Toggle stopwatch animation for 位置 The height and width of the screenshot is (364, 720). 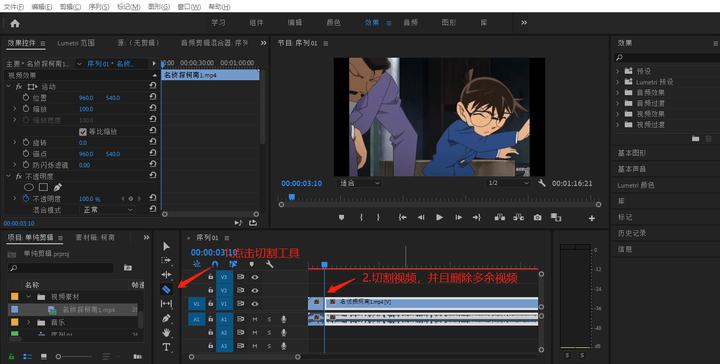26,98
